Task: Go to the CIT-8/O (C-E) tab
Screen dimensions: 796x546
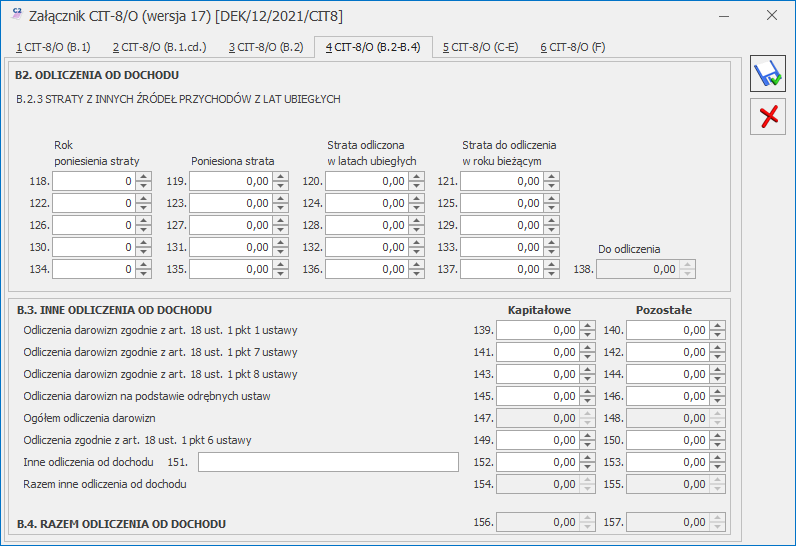Action: tap(480, 47)
